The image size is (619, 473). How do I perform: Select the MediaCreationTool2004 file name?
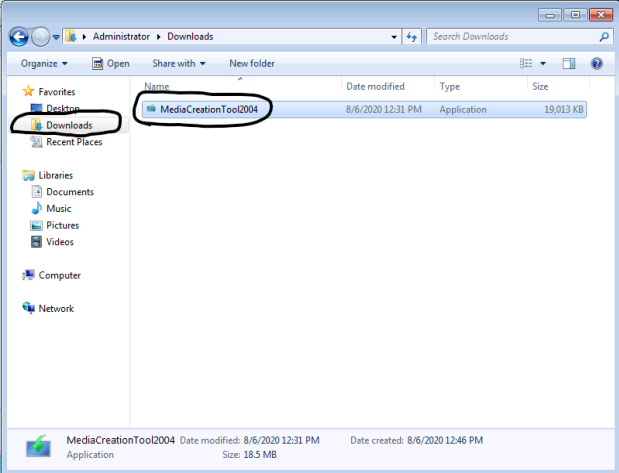(209, 109)
